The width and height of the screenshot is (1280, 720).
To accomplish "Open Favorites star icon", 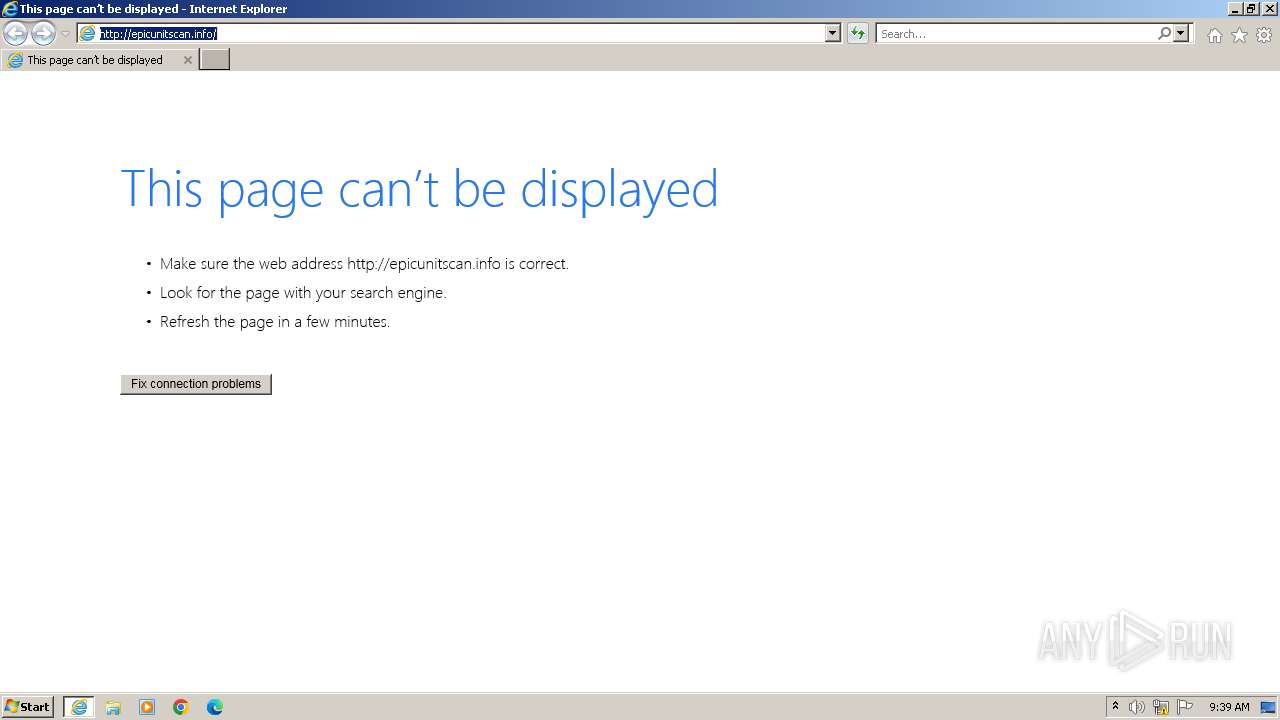I will point(1239,35).
